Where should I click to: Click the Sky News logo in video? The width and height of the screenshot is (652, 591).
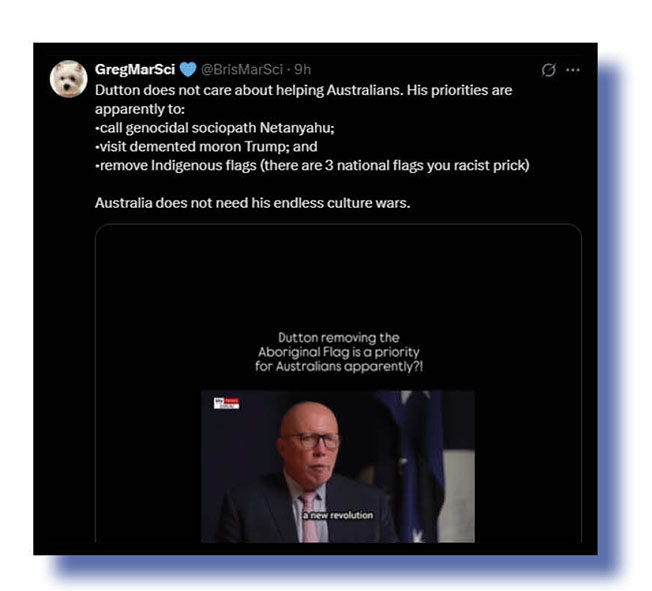pyautogui.click(x=226, y=403)
